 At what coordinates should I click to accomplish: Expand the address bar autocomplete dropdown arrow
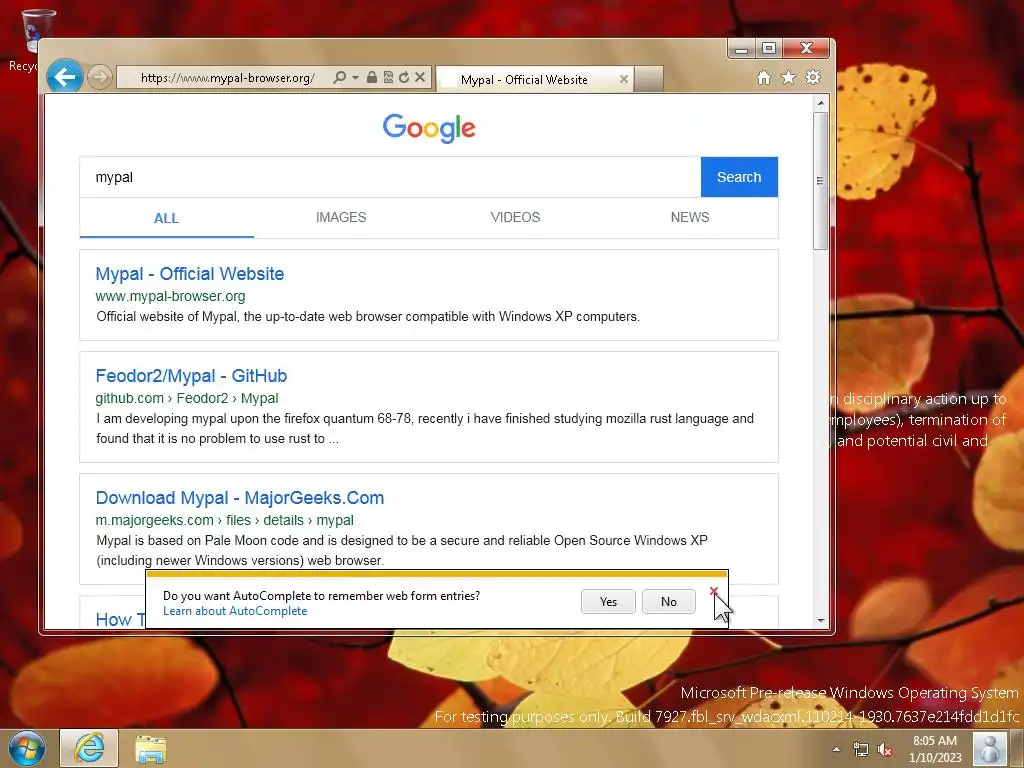click(355, 78)
